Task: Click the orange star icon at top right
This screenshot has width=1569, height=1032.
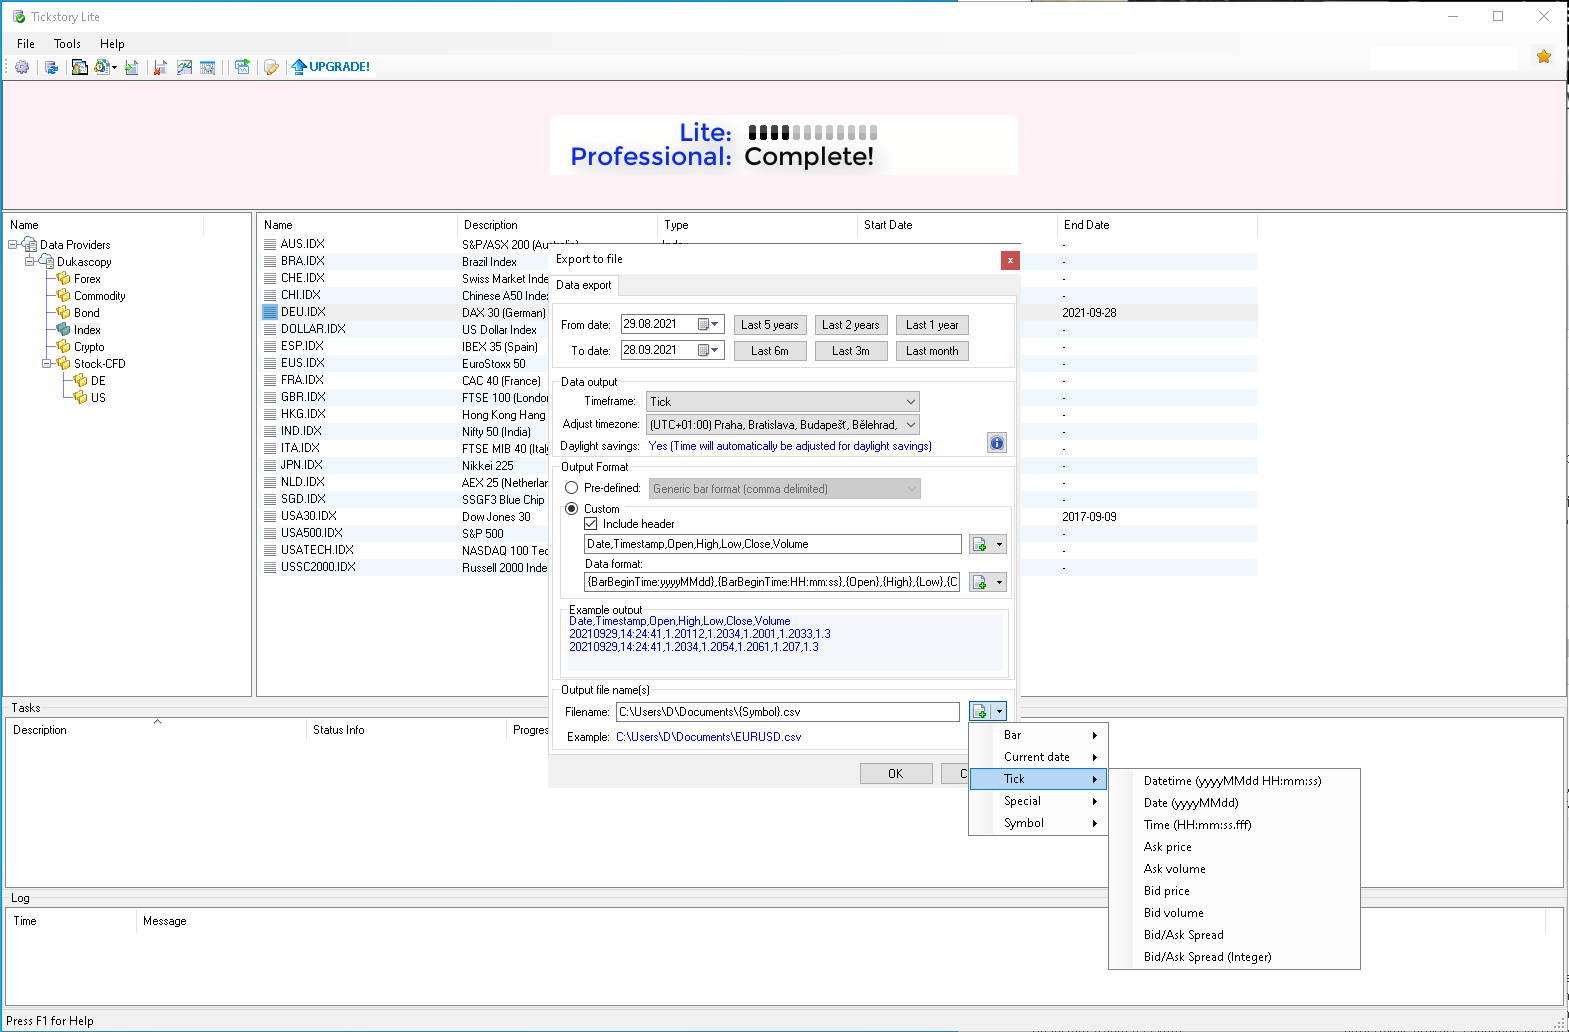Action: (1543, 57)
